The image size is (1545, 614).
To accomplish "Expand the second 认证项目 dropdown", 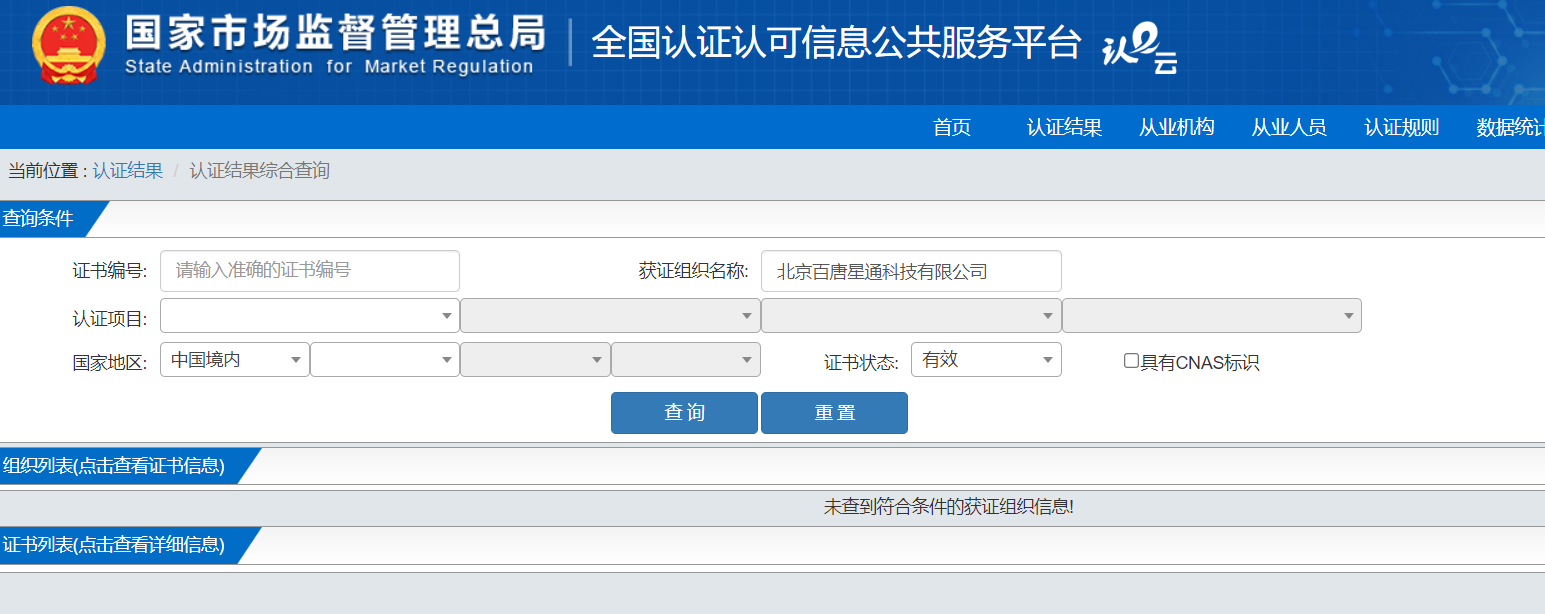I will pyautogui.click(x=610, y=316).
